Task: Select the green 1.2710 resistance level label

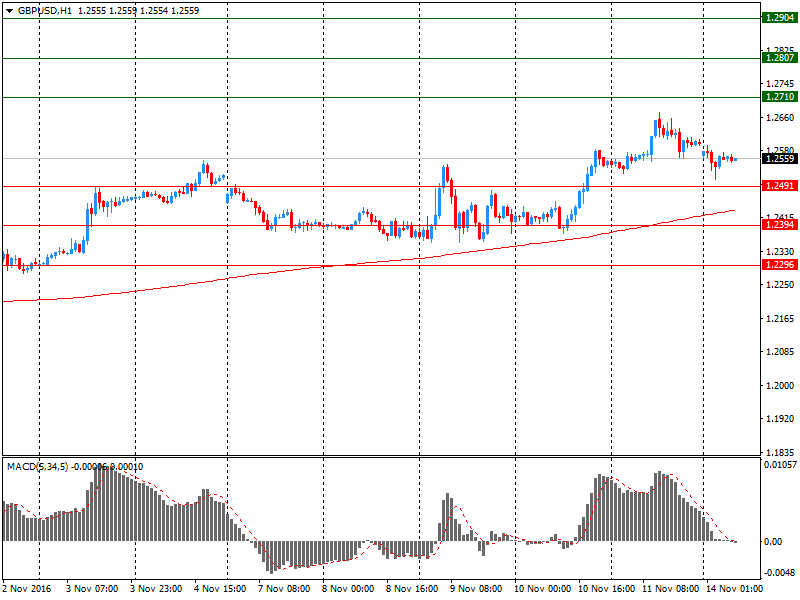Action: click(780, 96)
